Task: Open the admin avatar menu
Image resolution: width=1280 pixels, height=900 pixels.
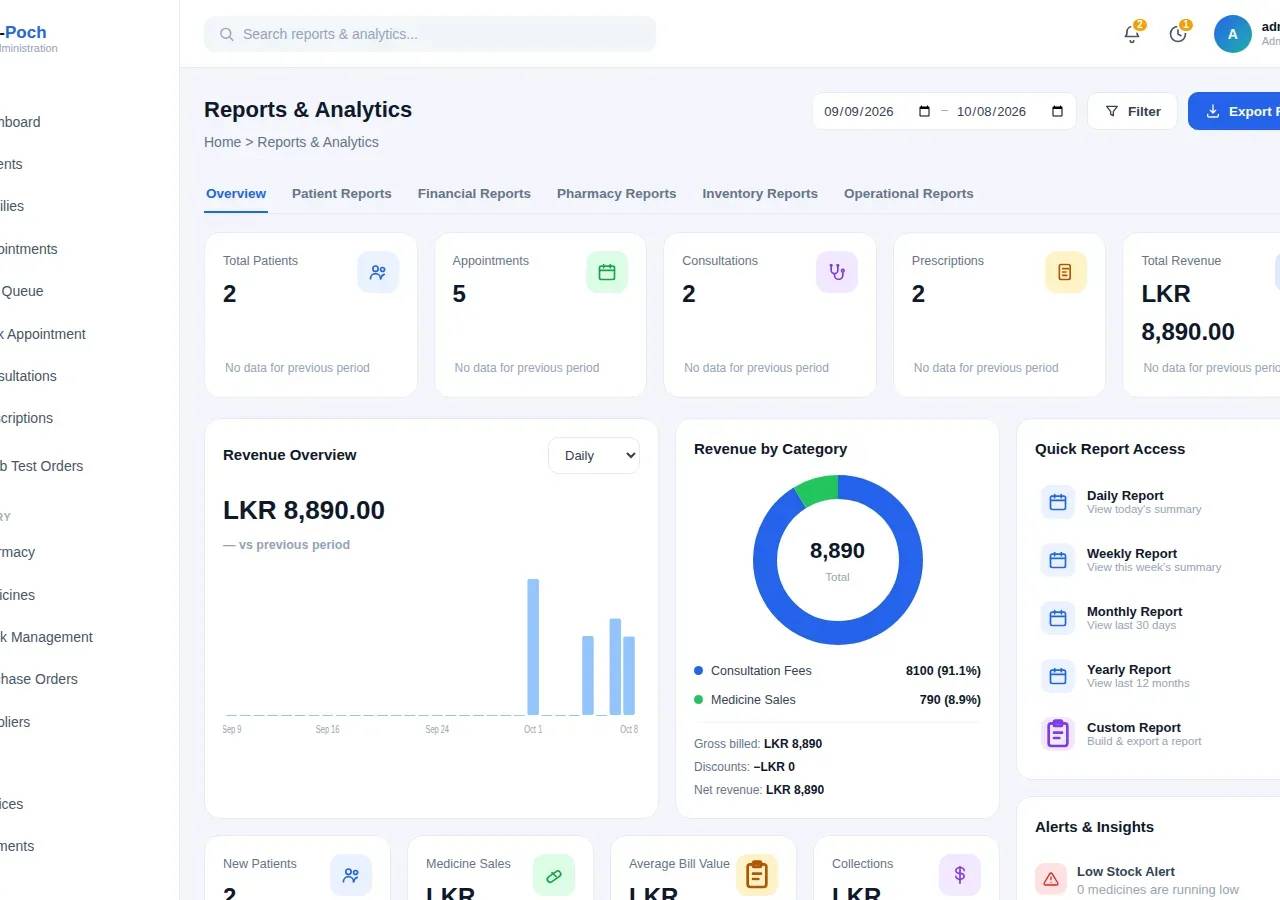Action: (1233, 34)
